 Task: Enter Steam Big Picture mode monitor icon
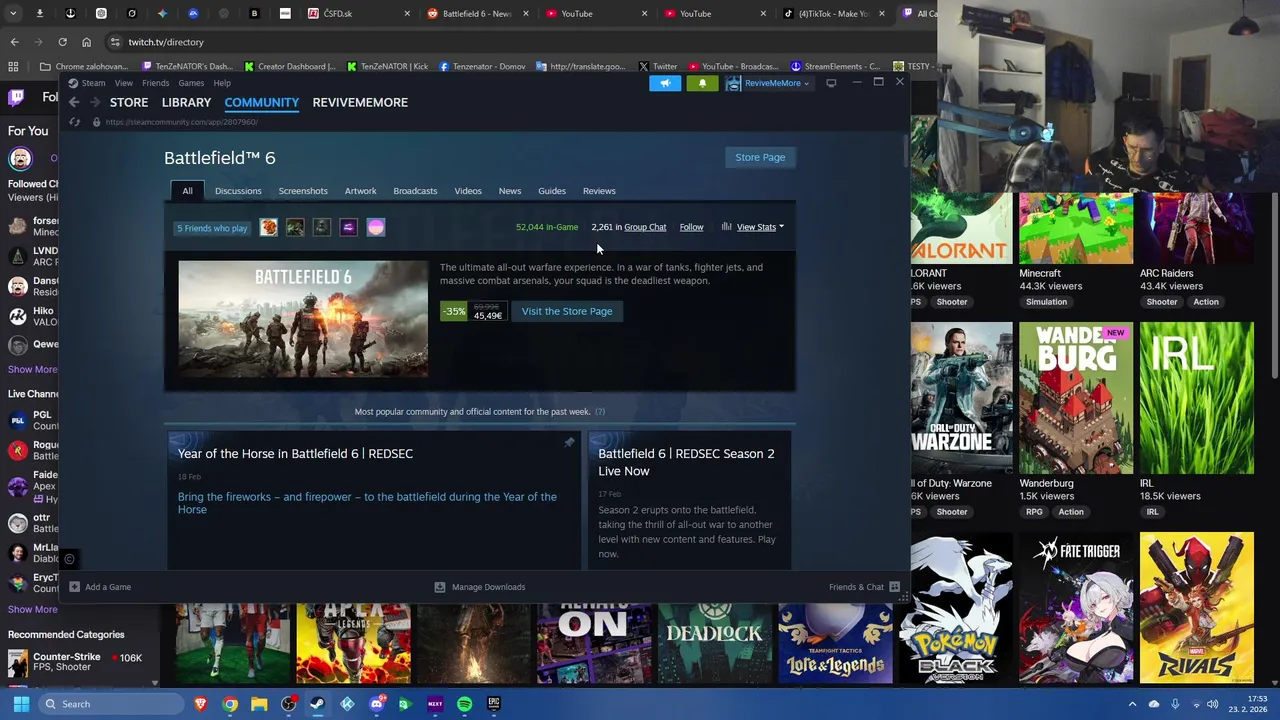point(831,83)
